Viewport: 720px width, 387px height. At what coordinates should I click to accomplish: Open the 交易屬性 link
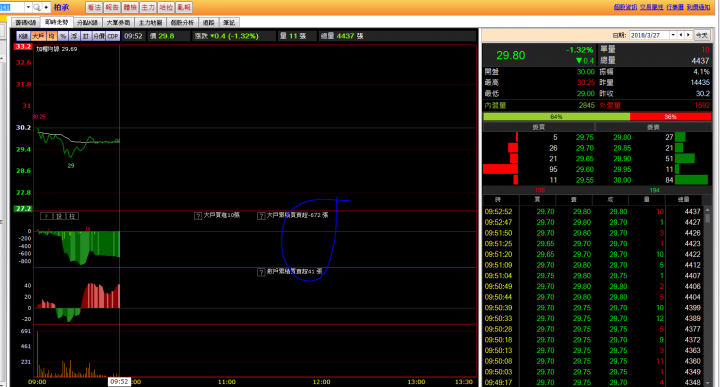tap(652, 7)
